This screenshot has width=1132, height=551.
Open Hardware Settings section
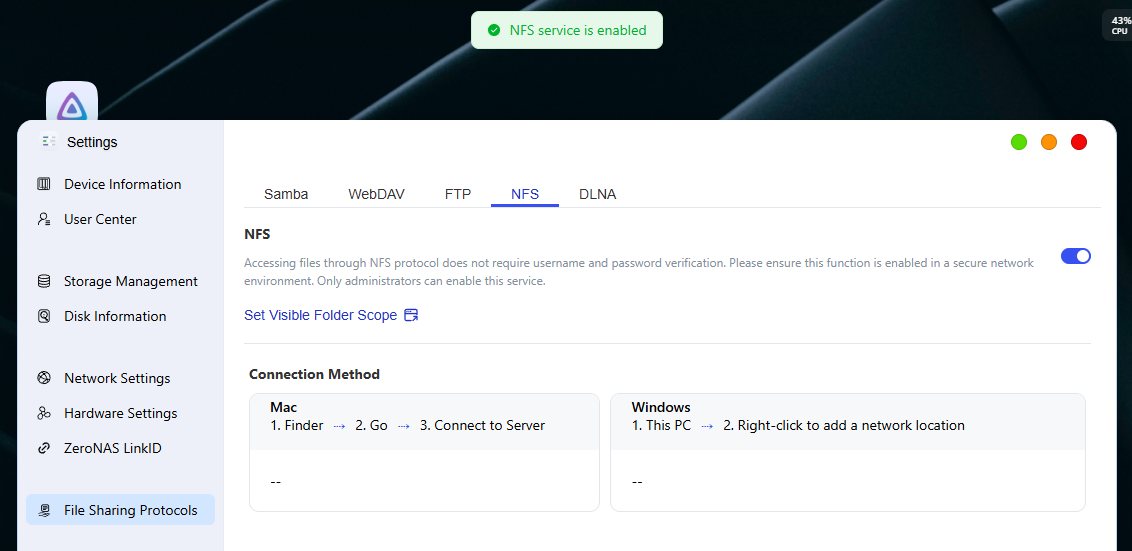click(121, 413)
